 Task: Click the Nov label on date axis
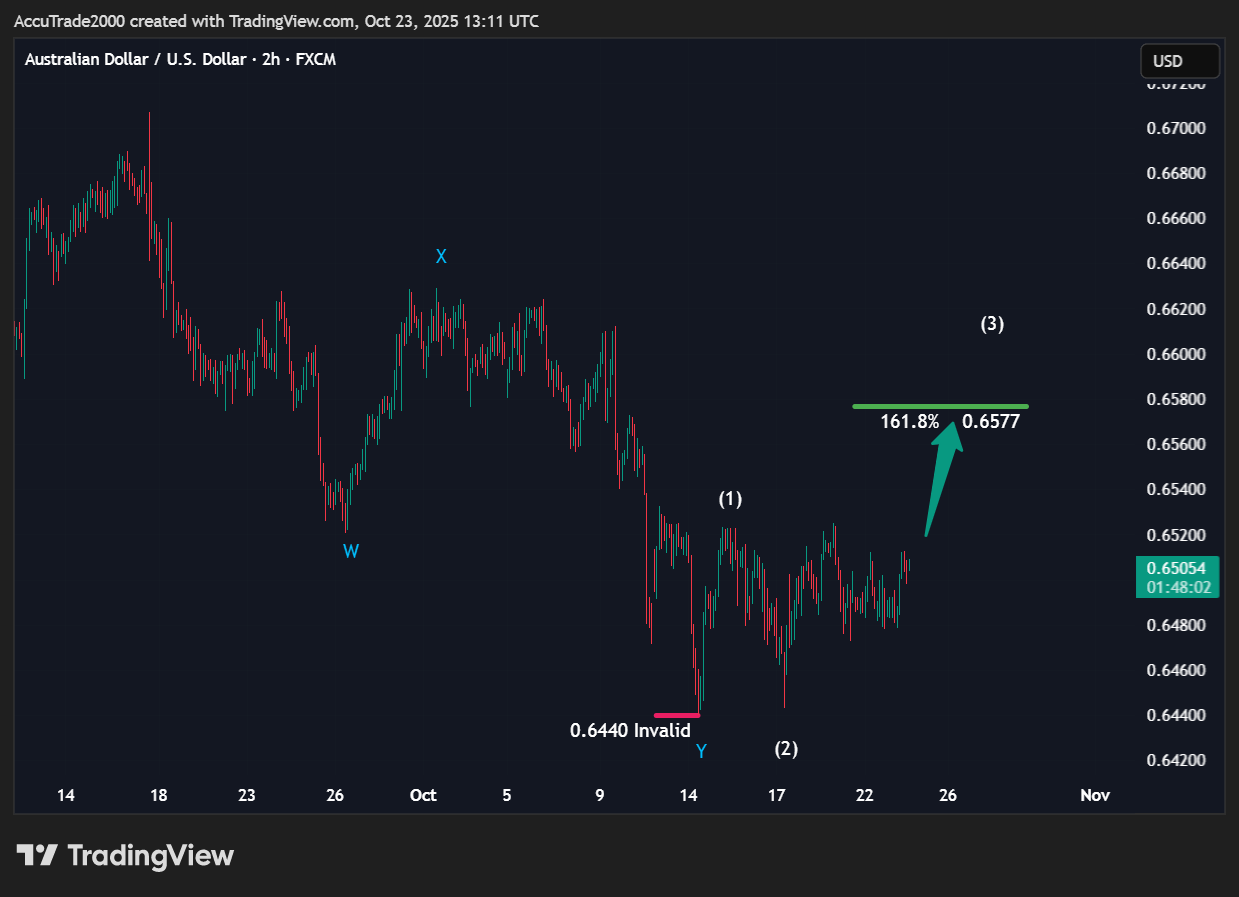[x=1095, y=796]
